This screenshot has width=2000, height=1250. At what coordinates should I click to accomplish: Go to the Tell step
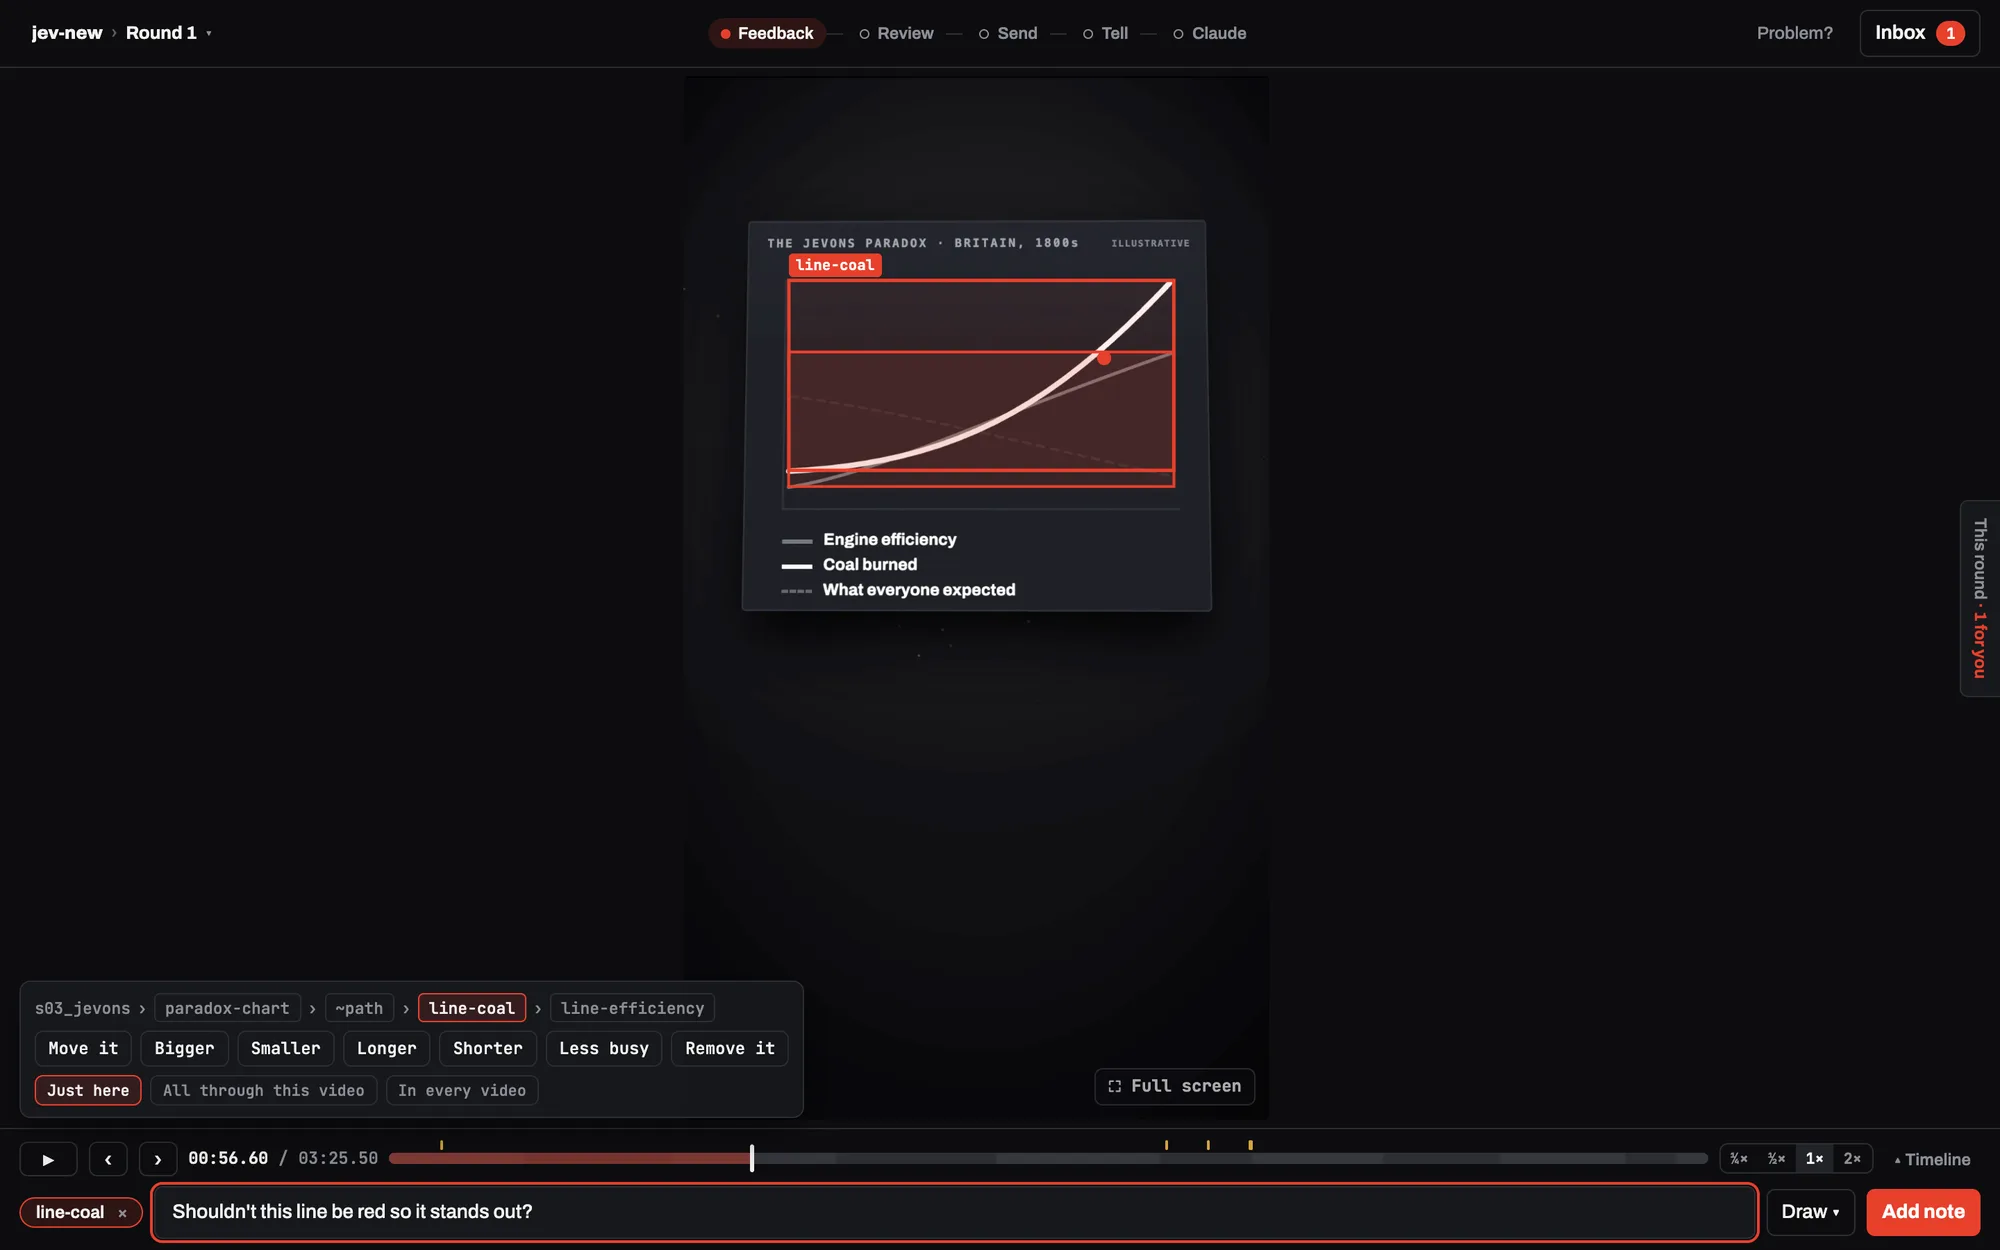1105,33
